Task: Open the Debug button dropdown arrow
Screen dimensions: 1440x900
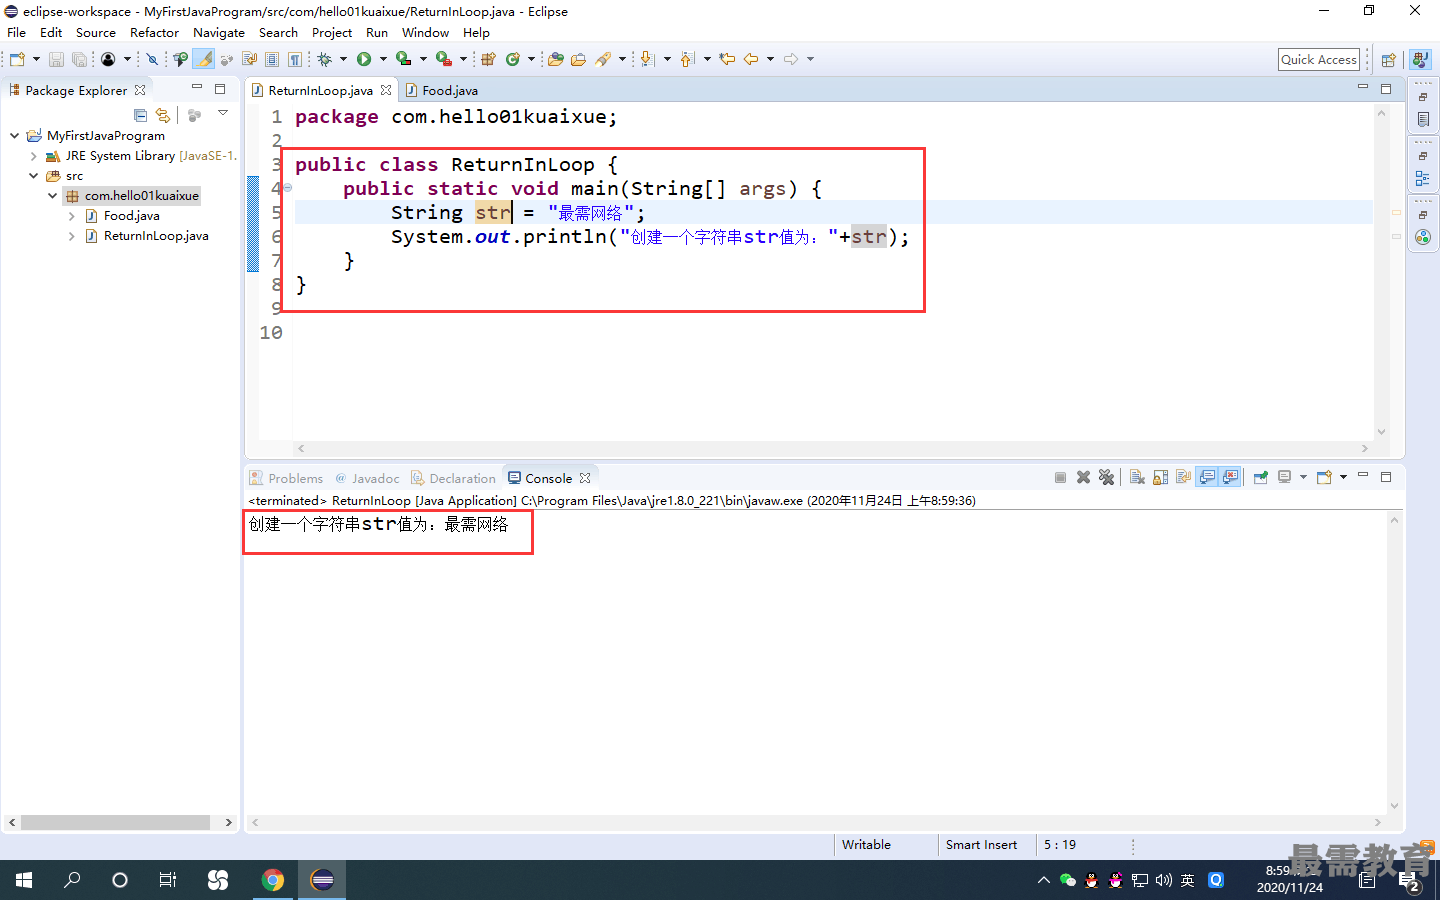Action: coord(343,59)
